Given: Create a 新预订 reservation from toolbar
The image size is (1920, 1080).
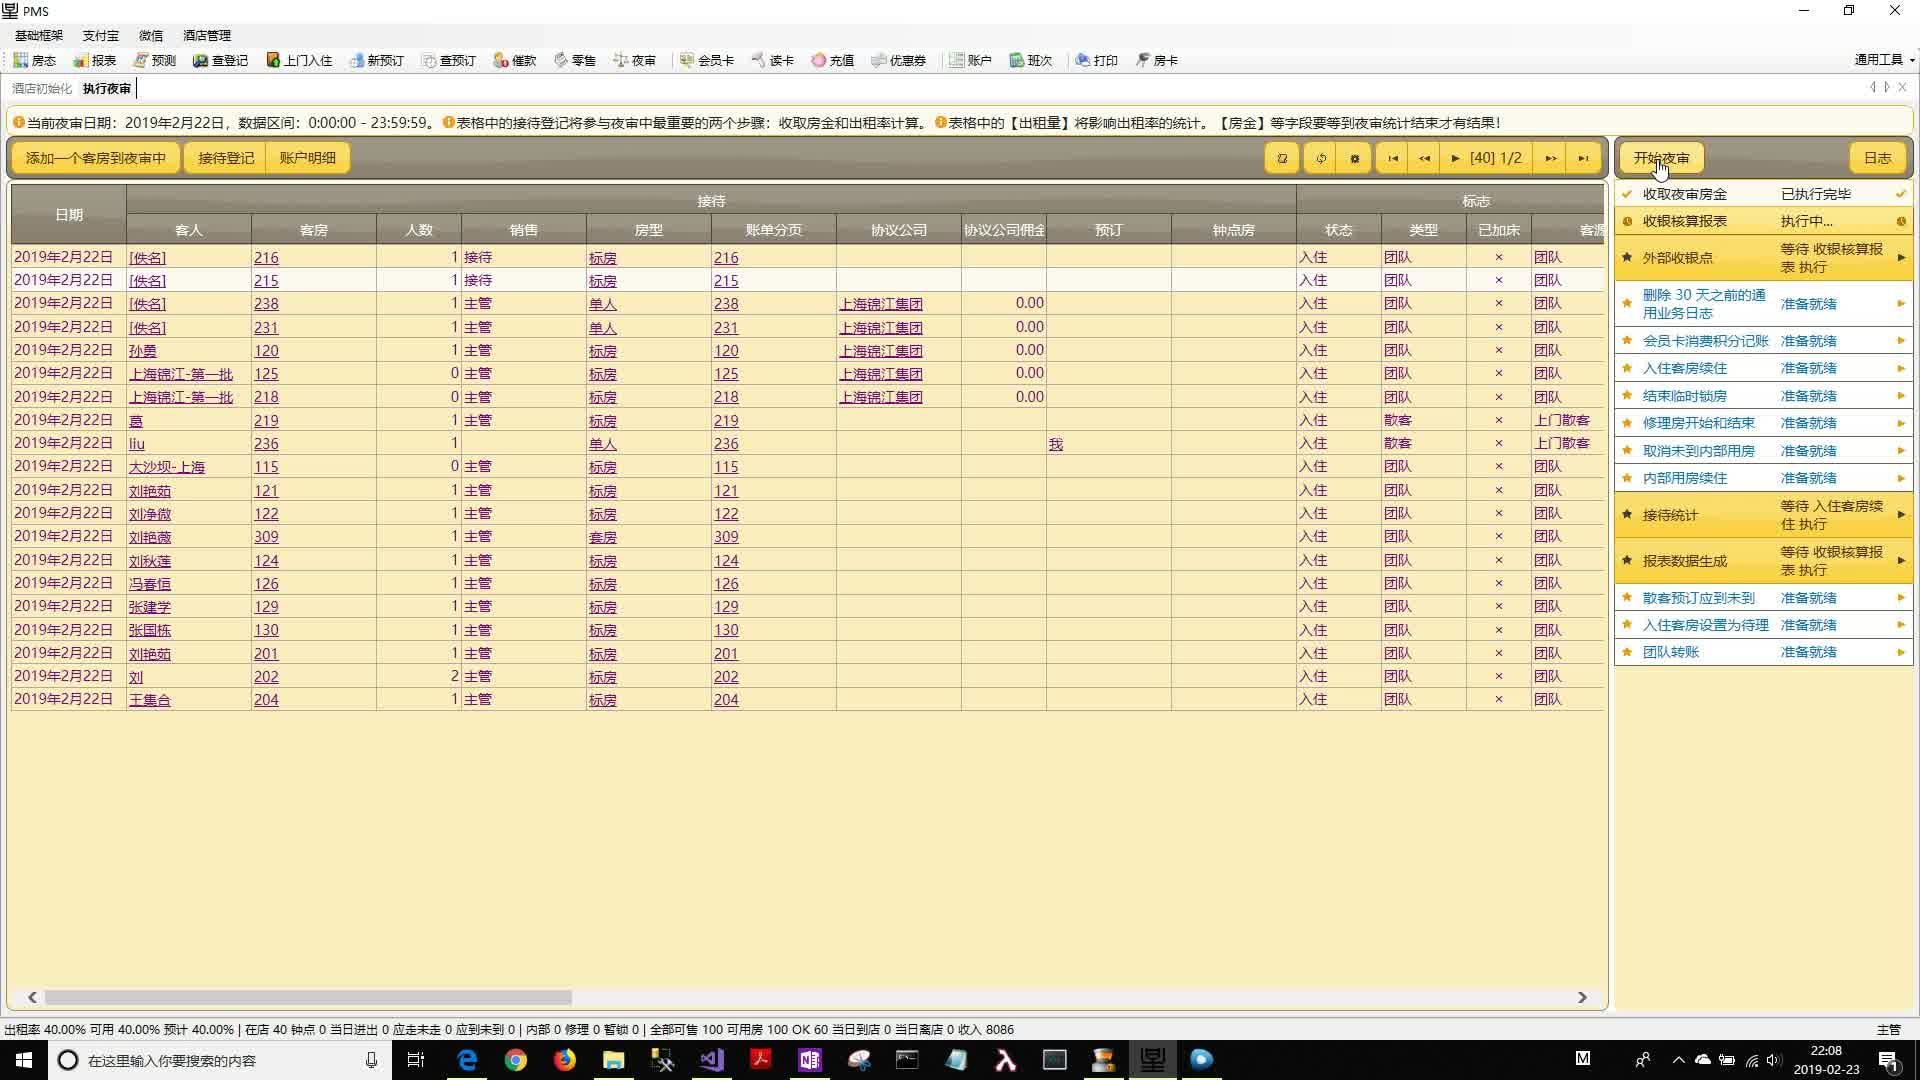Looking at the screenshot, I should (x=376, y=60).
